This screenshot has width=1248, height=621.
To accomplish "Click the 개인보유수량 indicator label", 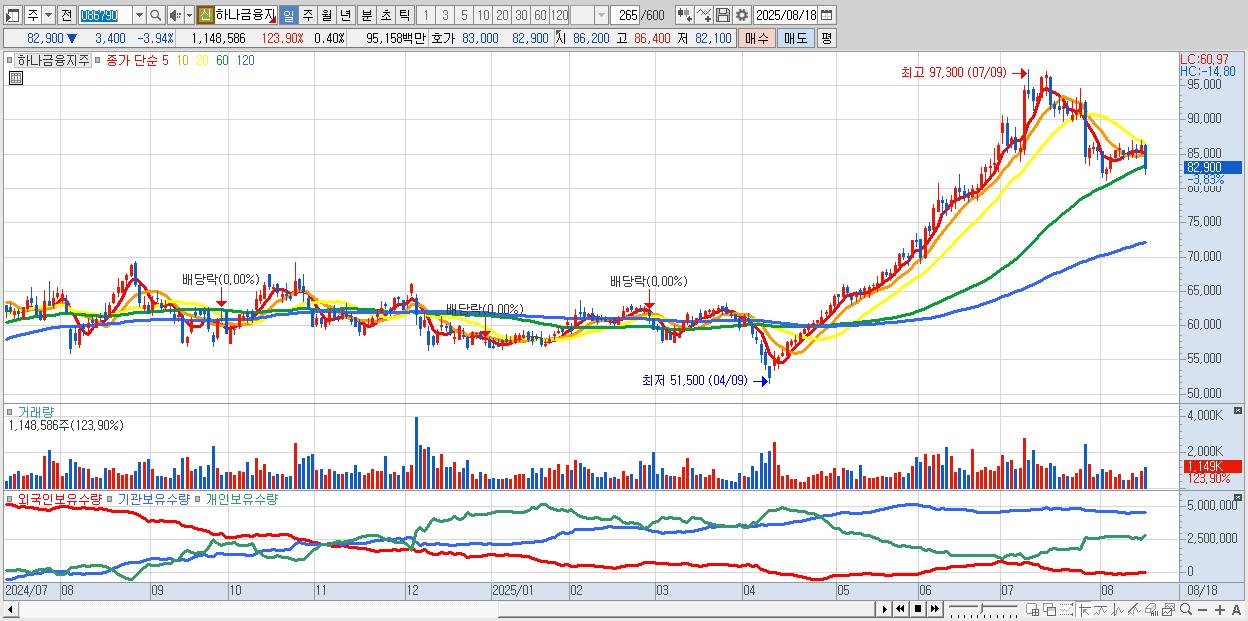I will pyautogui.click(x=241, y=498).
